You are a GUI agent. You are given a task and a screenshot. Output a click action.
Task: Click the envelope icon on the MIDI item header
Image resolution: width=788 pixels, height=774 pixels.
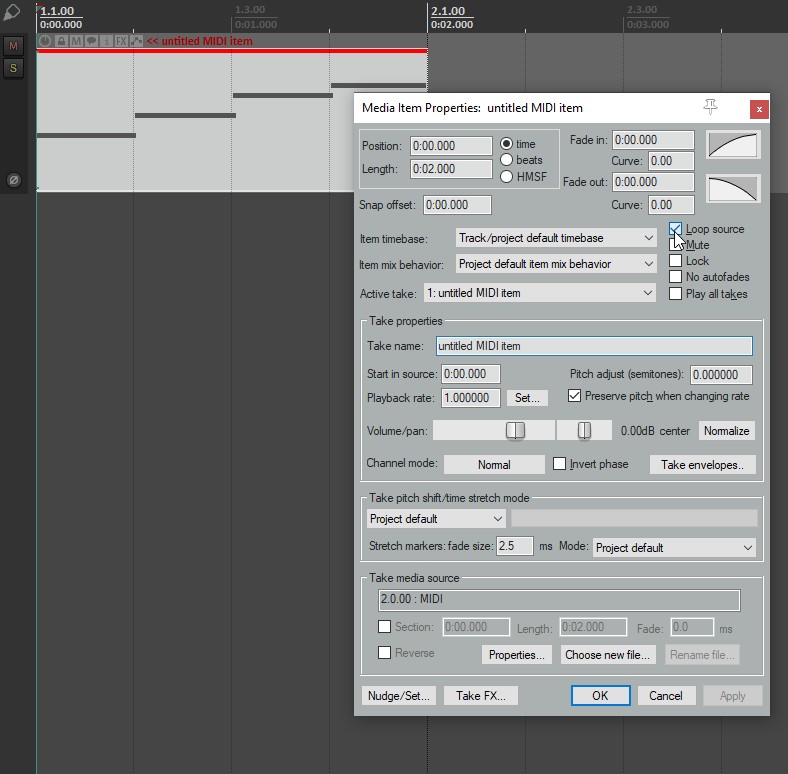coord(136,41)
